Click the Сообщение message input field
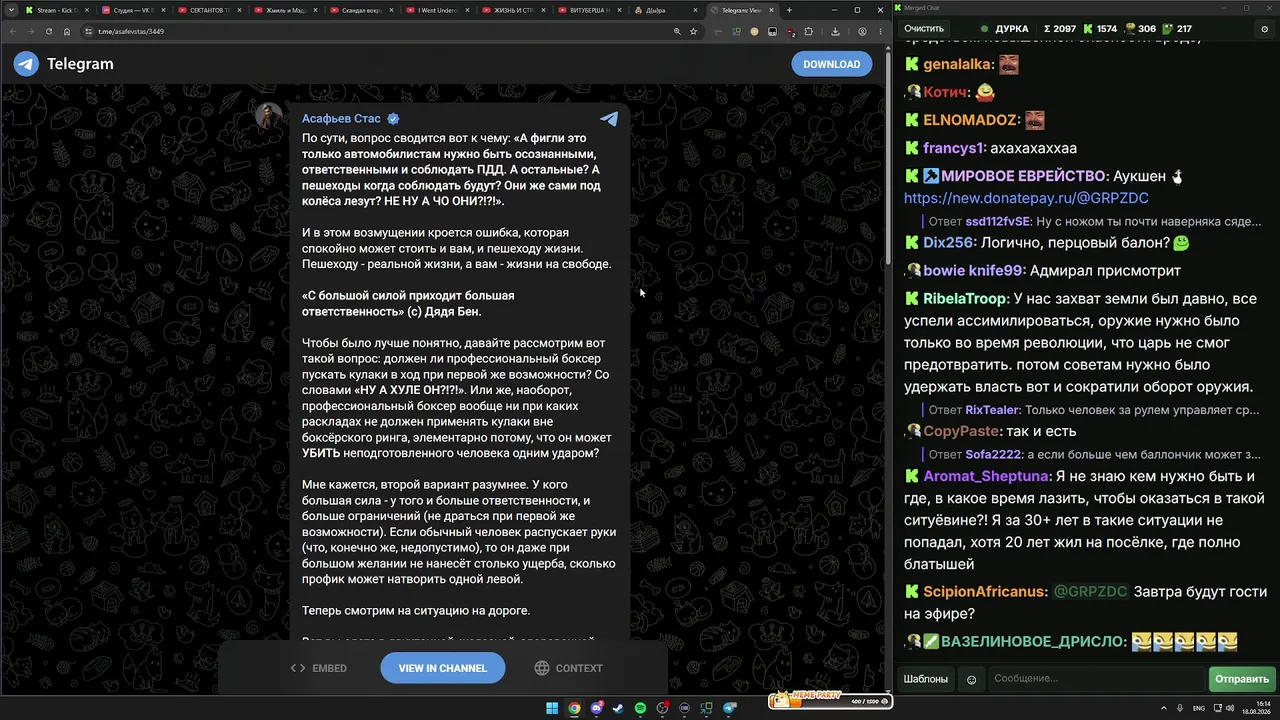Screen dimensions: 1280x720 (x=1097, y=679)
